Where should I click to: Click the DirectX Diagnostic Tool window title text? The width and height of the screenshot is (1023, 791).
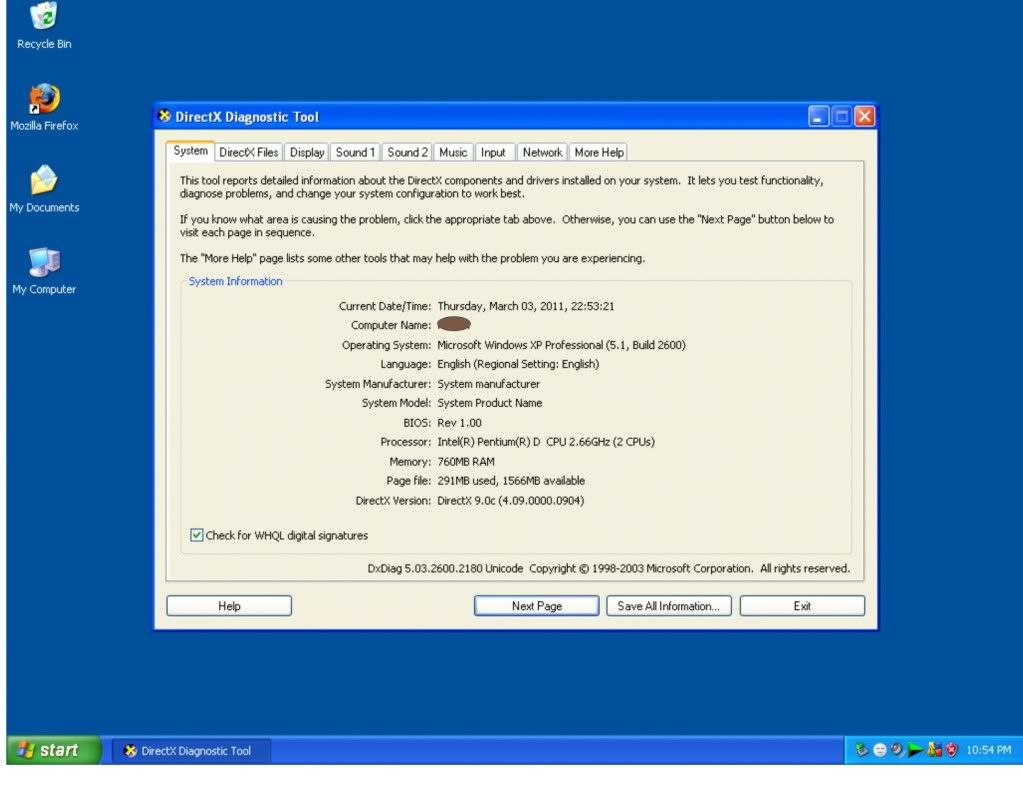coord(247,117)
